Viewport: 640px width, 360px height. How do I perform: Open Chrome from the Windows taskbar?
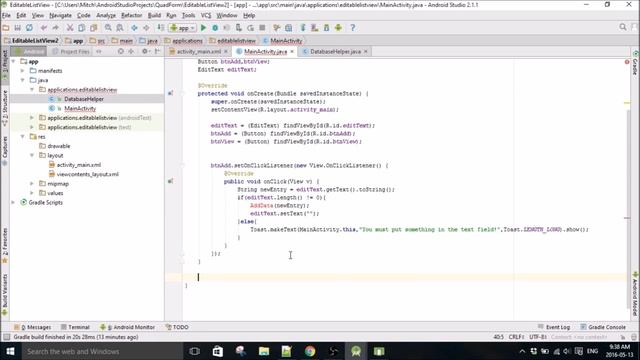coord(310,351)
